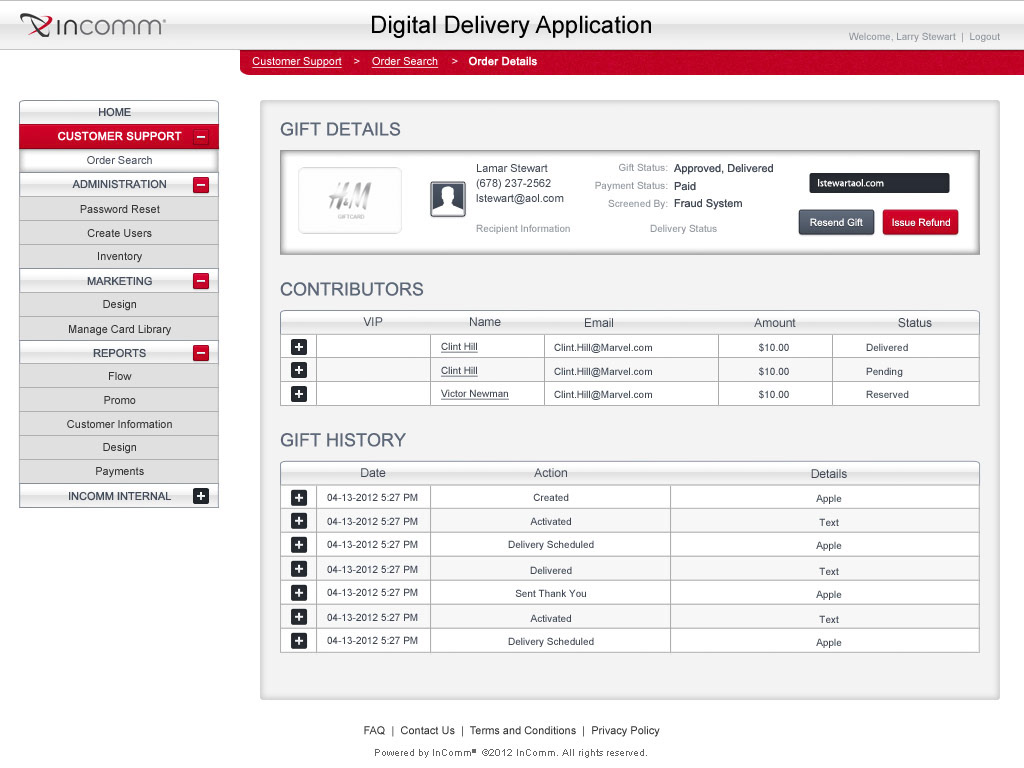The width and height of the screenshot is (1024, 768).
Task: Click the InComm logo
Action: pyautogui.click(x=93, y=25)
